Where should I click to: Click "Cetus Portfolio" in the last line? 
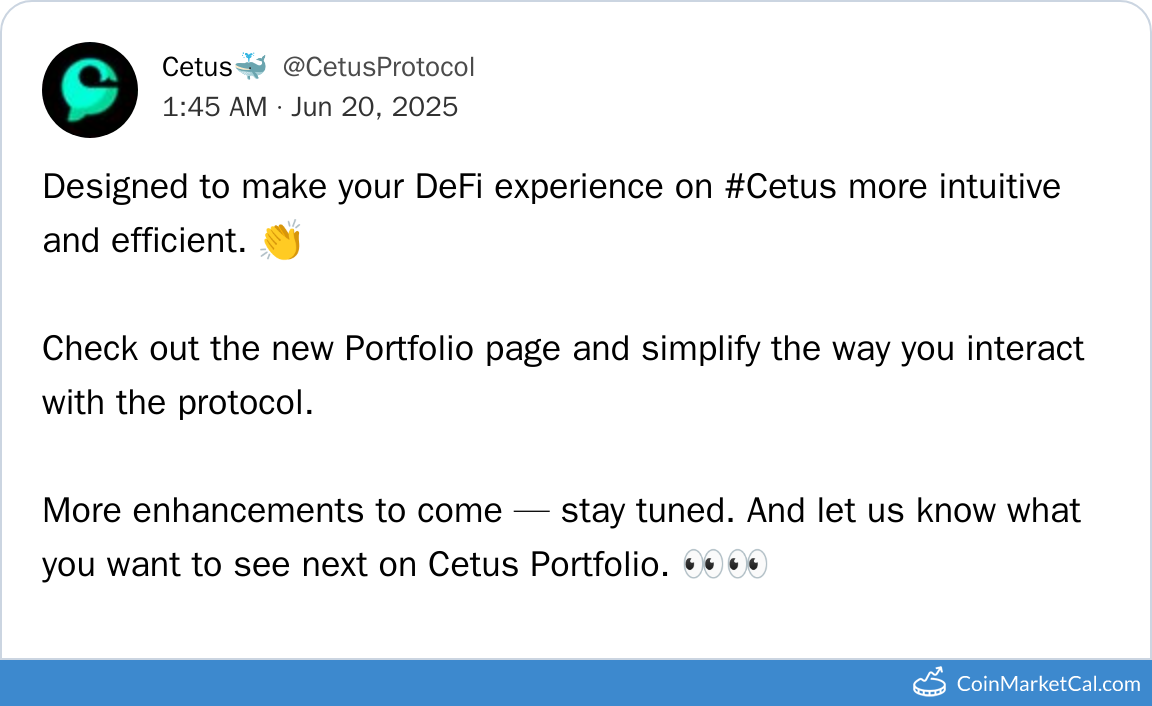546,565
